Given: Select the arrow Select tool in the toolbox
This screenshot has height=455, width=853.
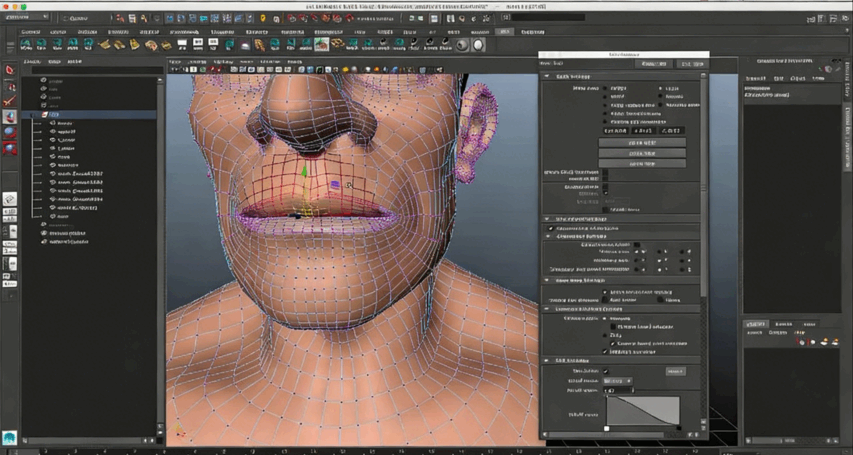Looking at the screenshot, I should (10, 71).
